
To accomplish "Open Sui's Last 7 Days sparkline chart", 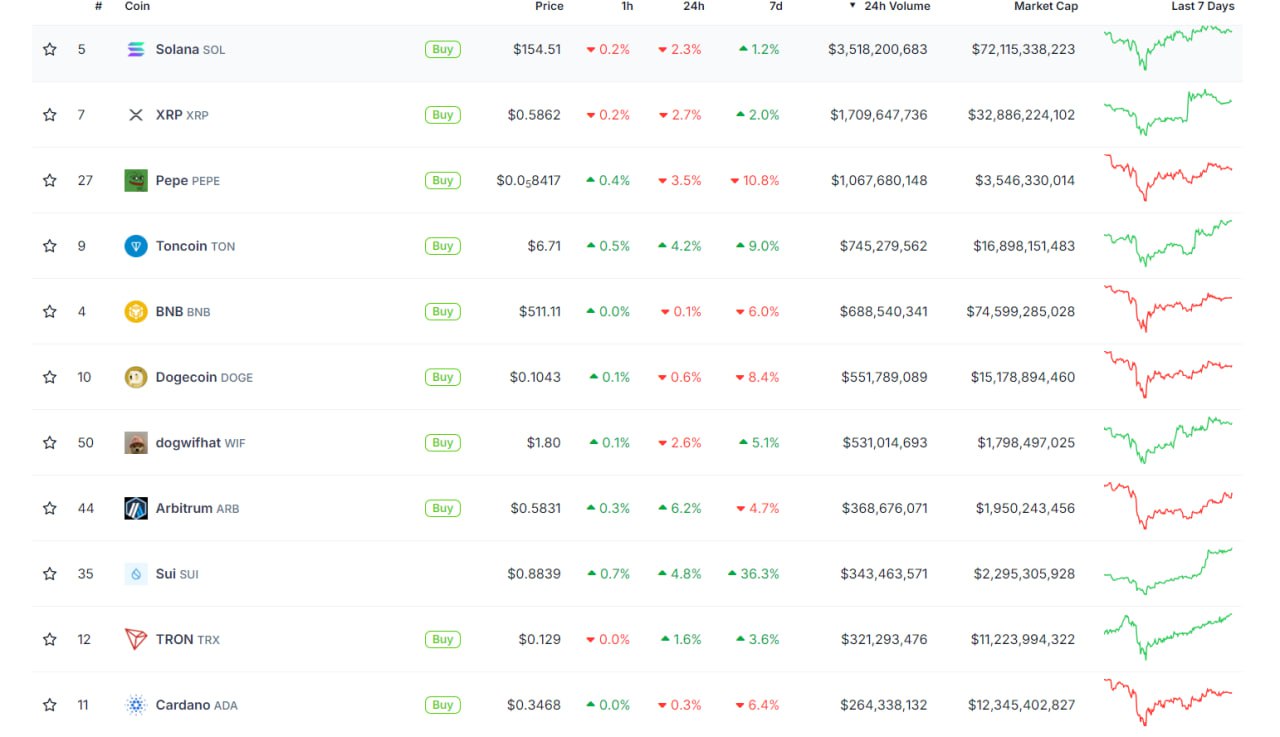I will pyautogui.click(x=1168, y=572).
